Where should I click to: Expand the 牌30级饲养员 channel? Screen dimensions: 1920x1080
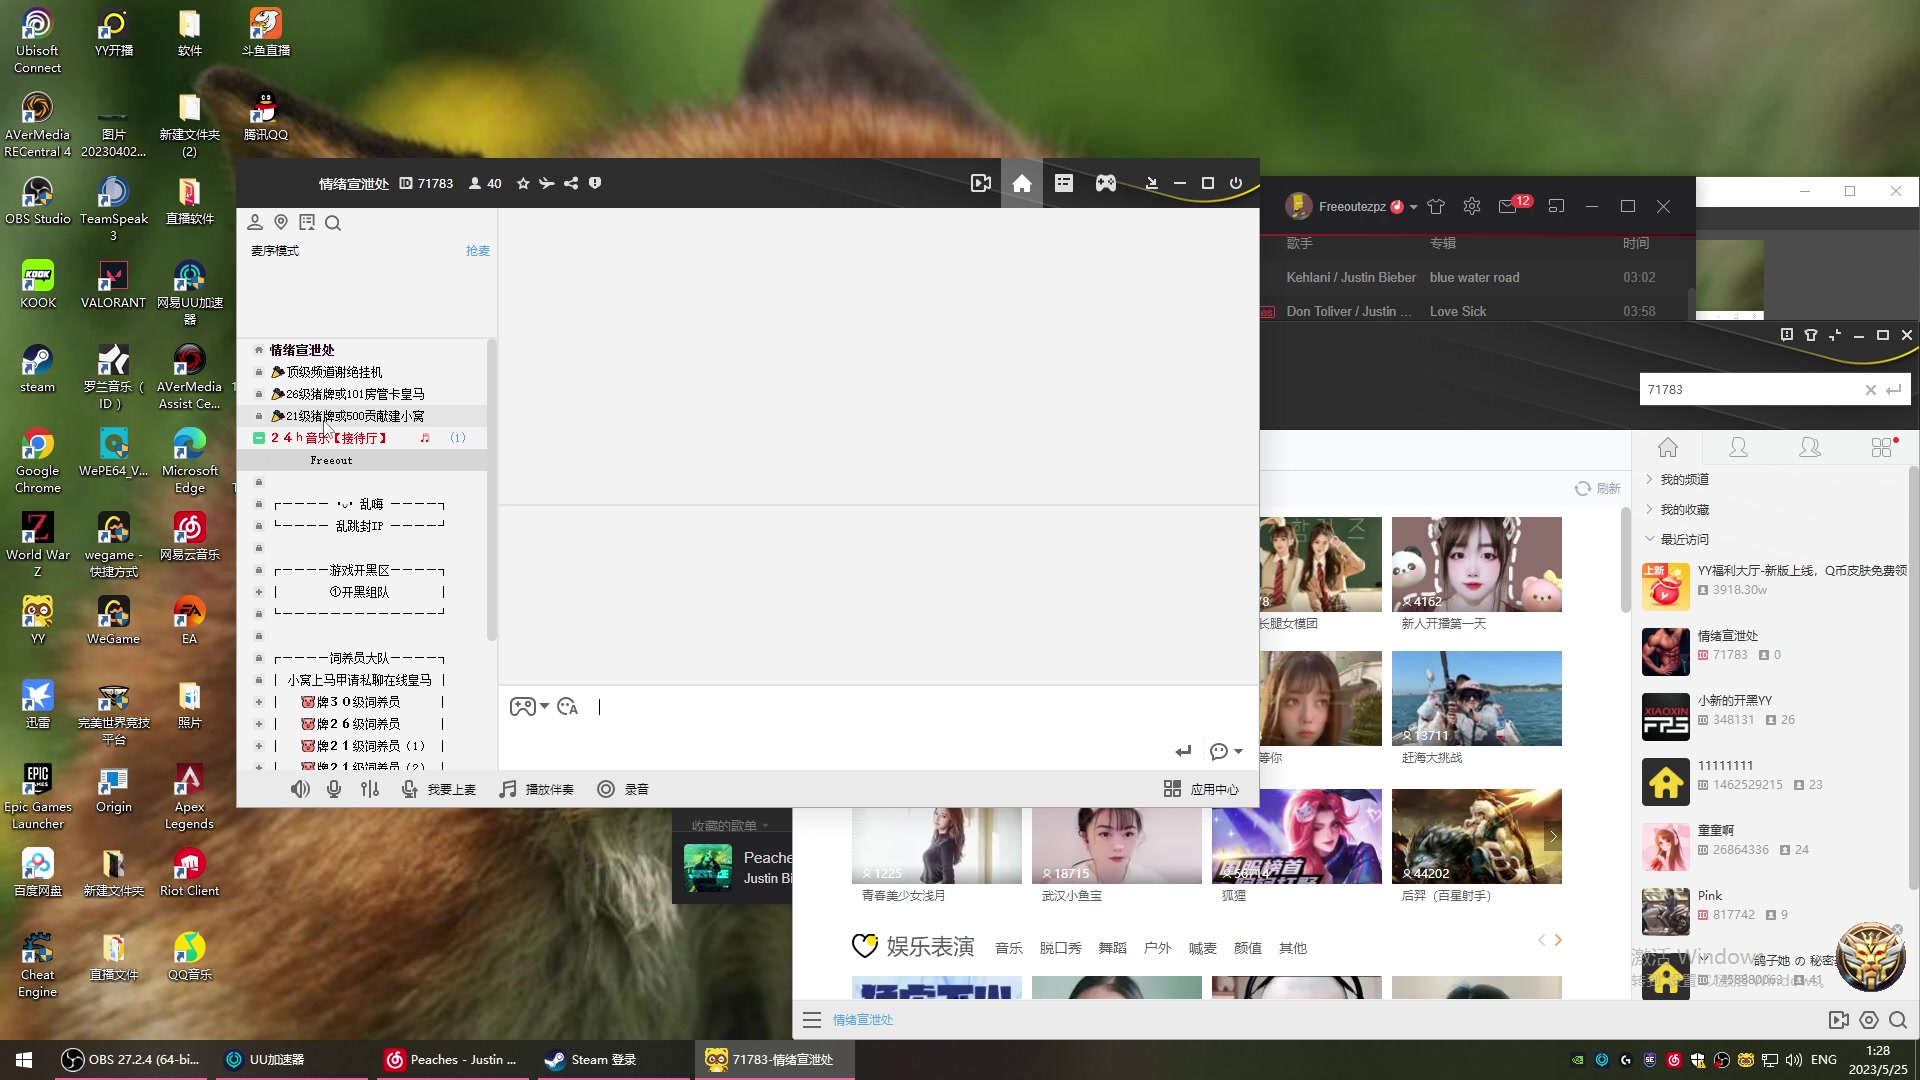pyautogui.click(x=259, y=702)
